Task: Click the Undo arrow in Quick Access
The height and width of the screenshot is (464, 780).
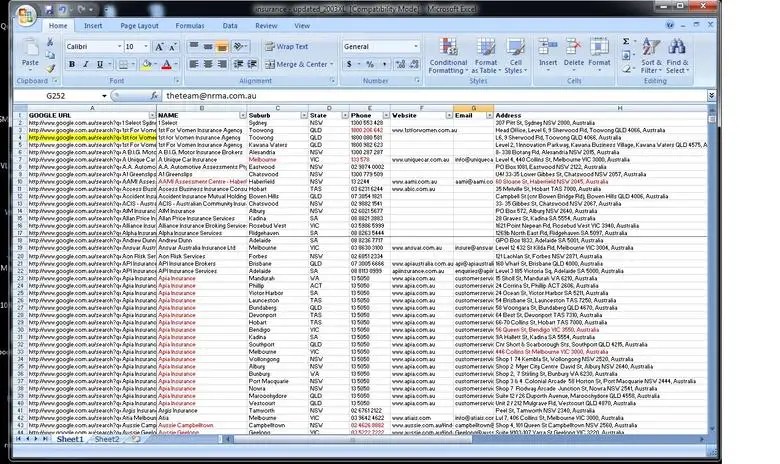Action: (62, 9)
